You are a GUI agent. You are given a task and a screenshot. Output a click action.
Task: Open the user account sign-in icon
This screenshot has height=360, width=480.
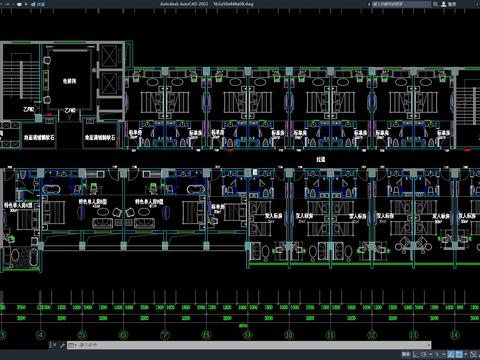(444, 4)
